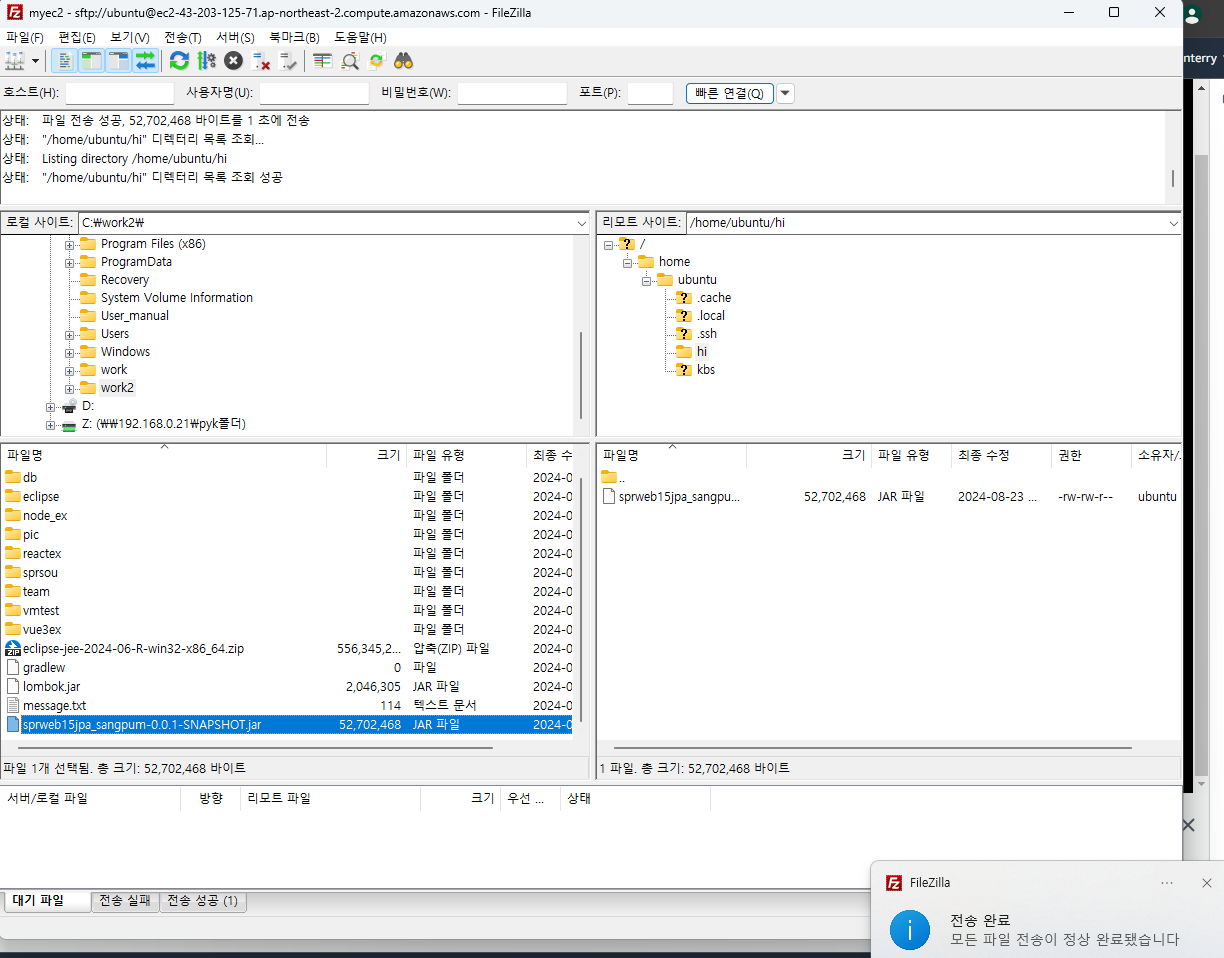Select the .cache folder in remote tree
The width and height of the screenshot is (1224, 958).
click(x=714, y=298)
